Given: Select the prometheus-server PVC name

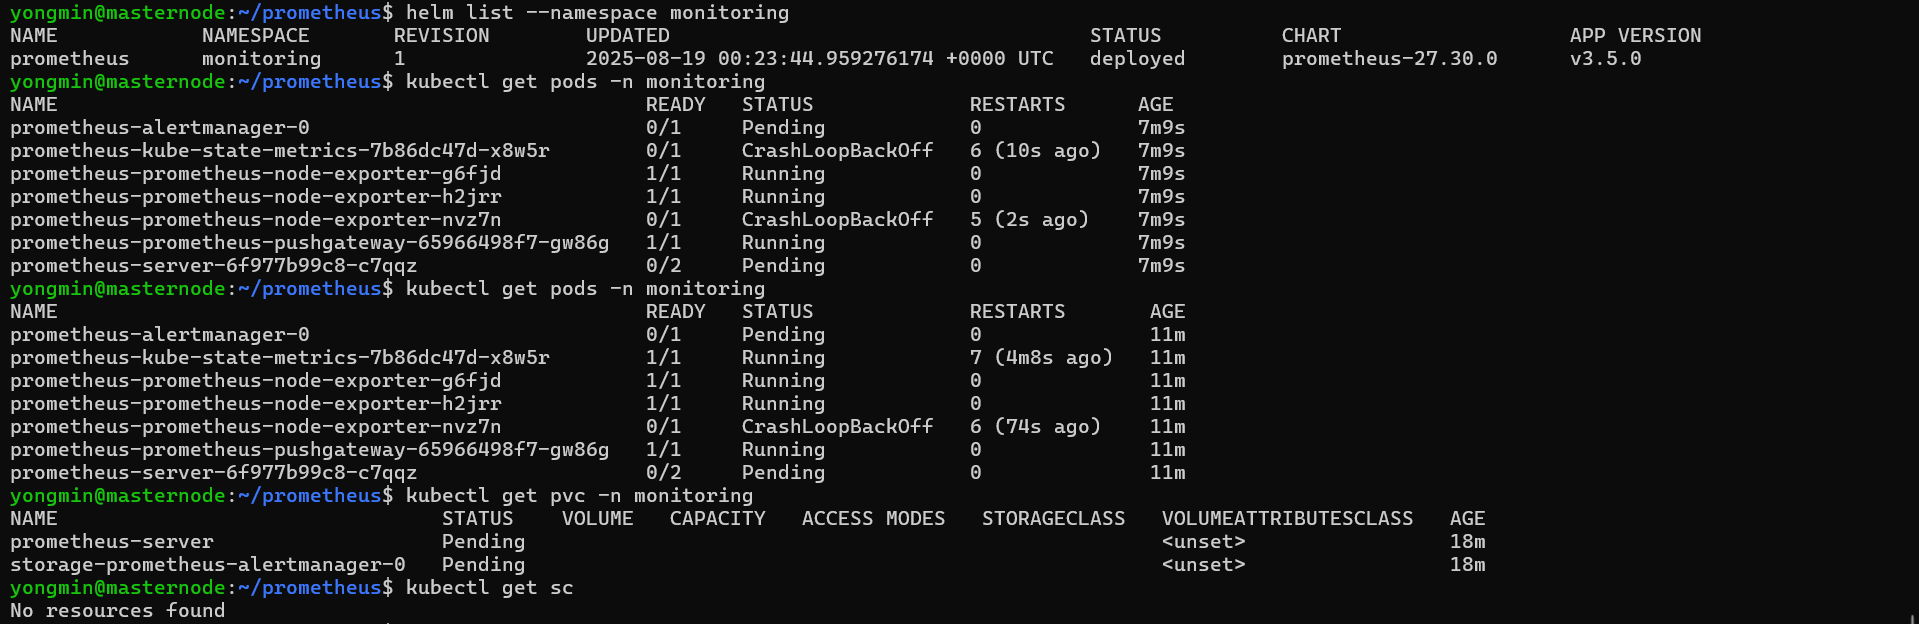Looking at the screenshot, I should click(112, 542).
